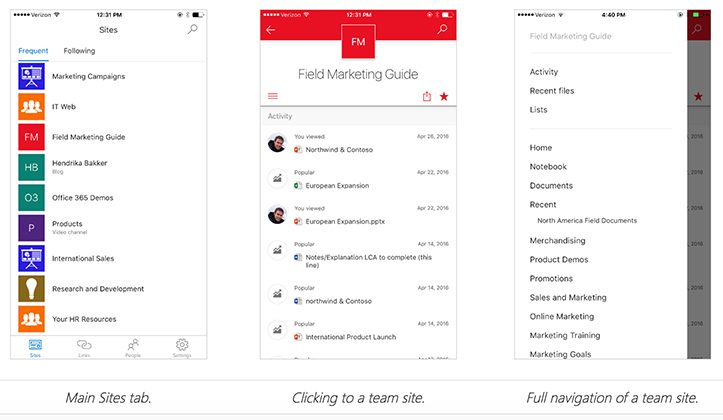The width and height of the screenshot is (723, 420).
Task: Open Promotions navigation link
Action: tap(551, 278)
